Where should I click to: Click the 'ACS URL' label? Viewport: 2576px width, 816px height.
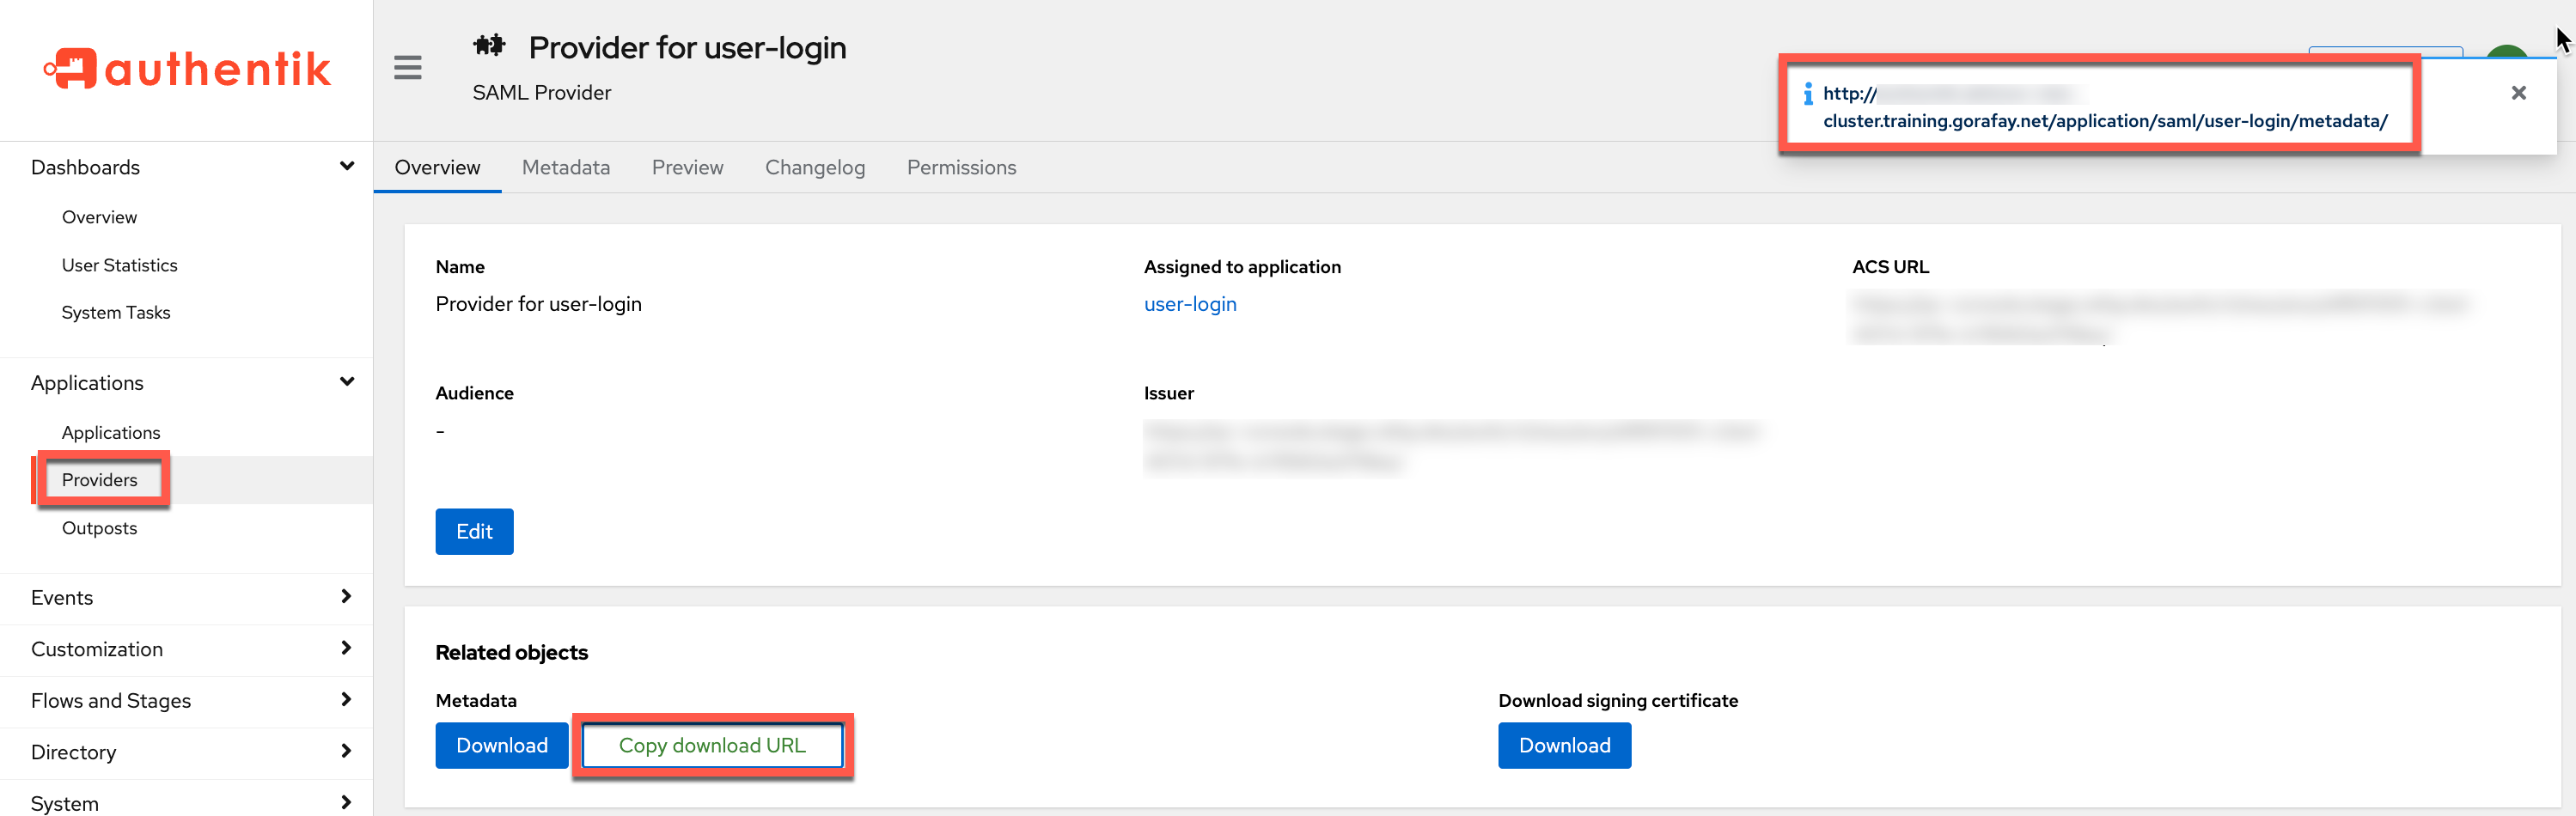(1890, 267)
